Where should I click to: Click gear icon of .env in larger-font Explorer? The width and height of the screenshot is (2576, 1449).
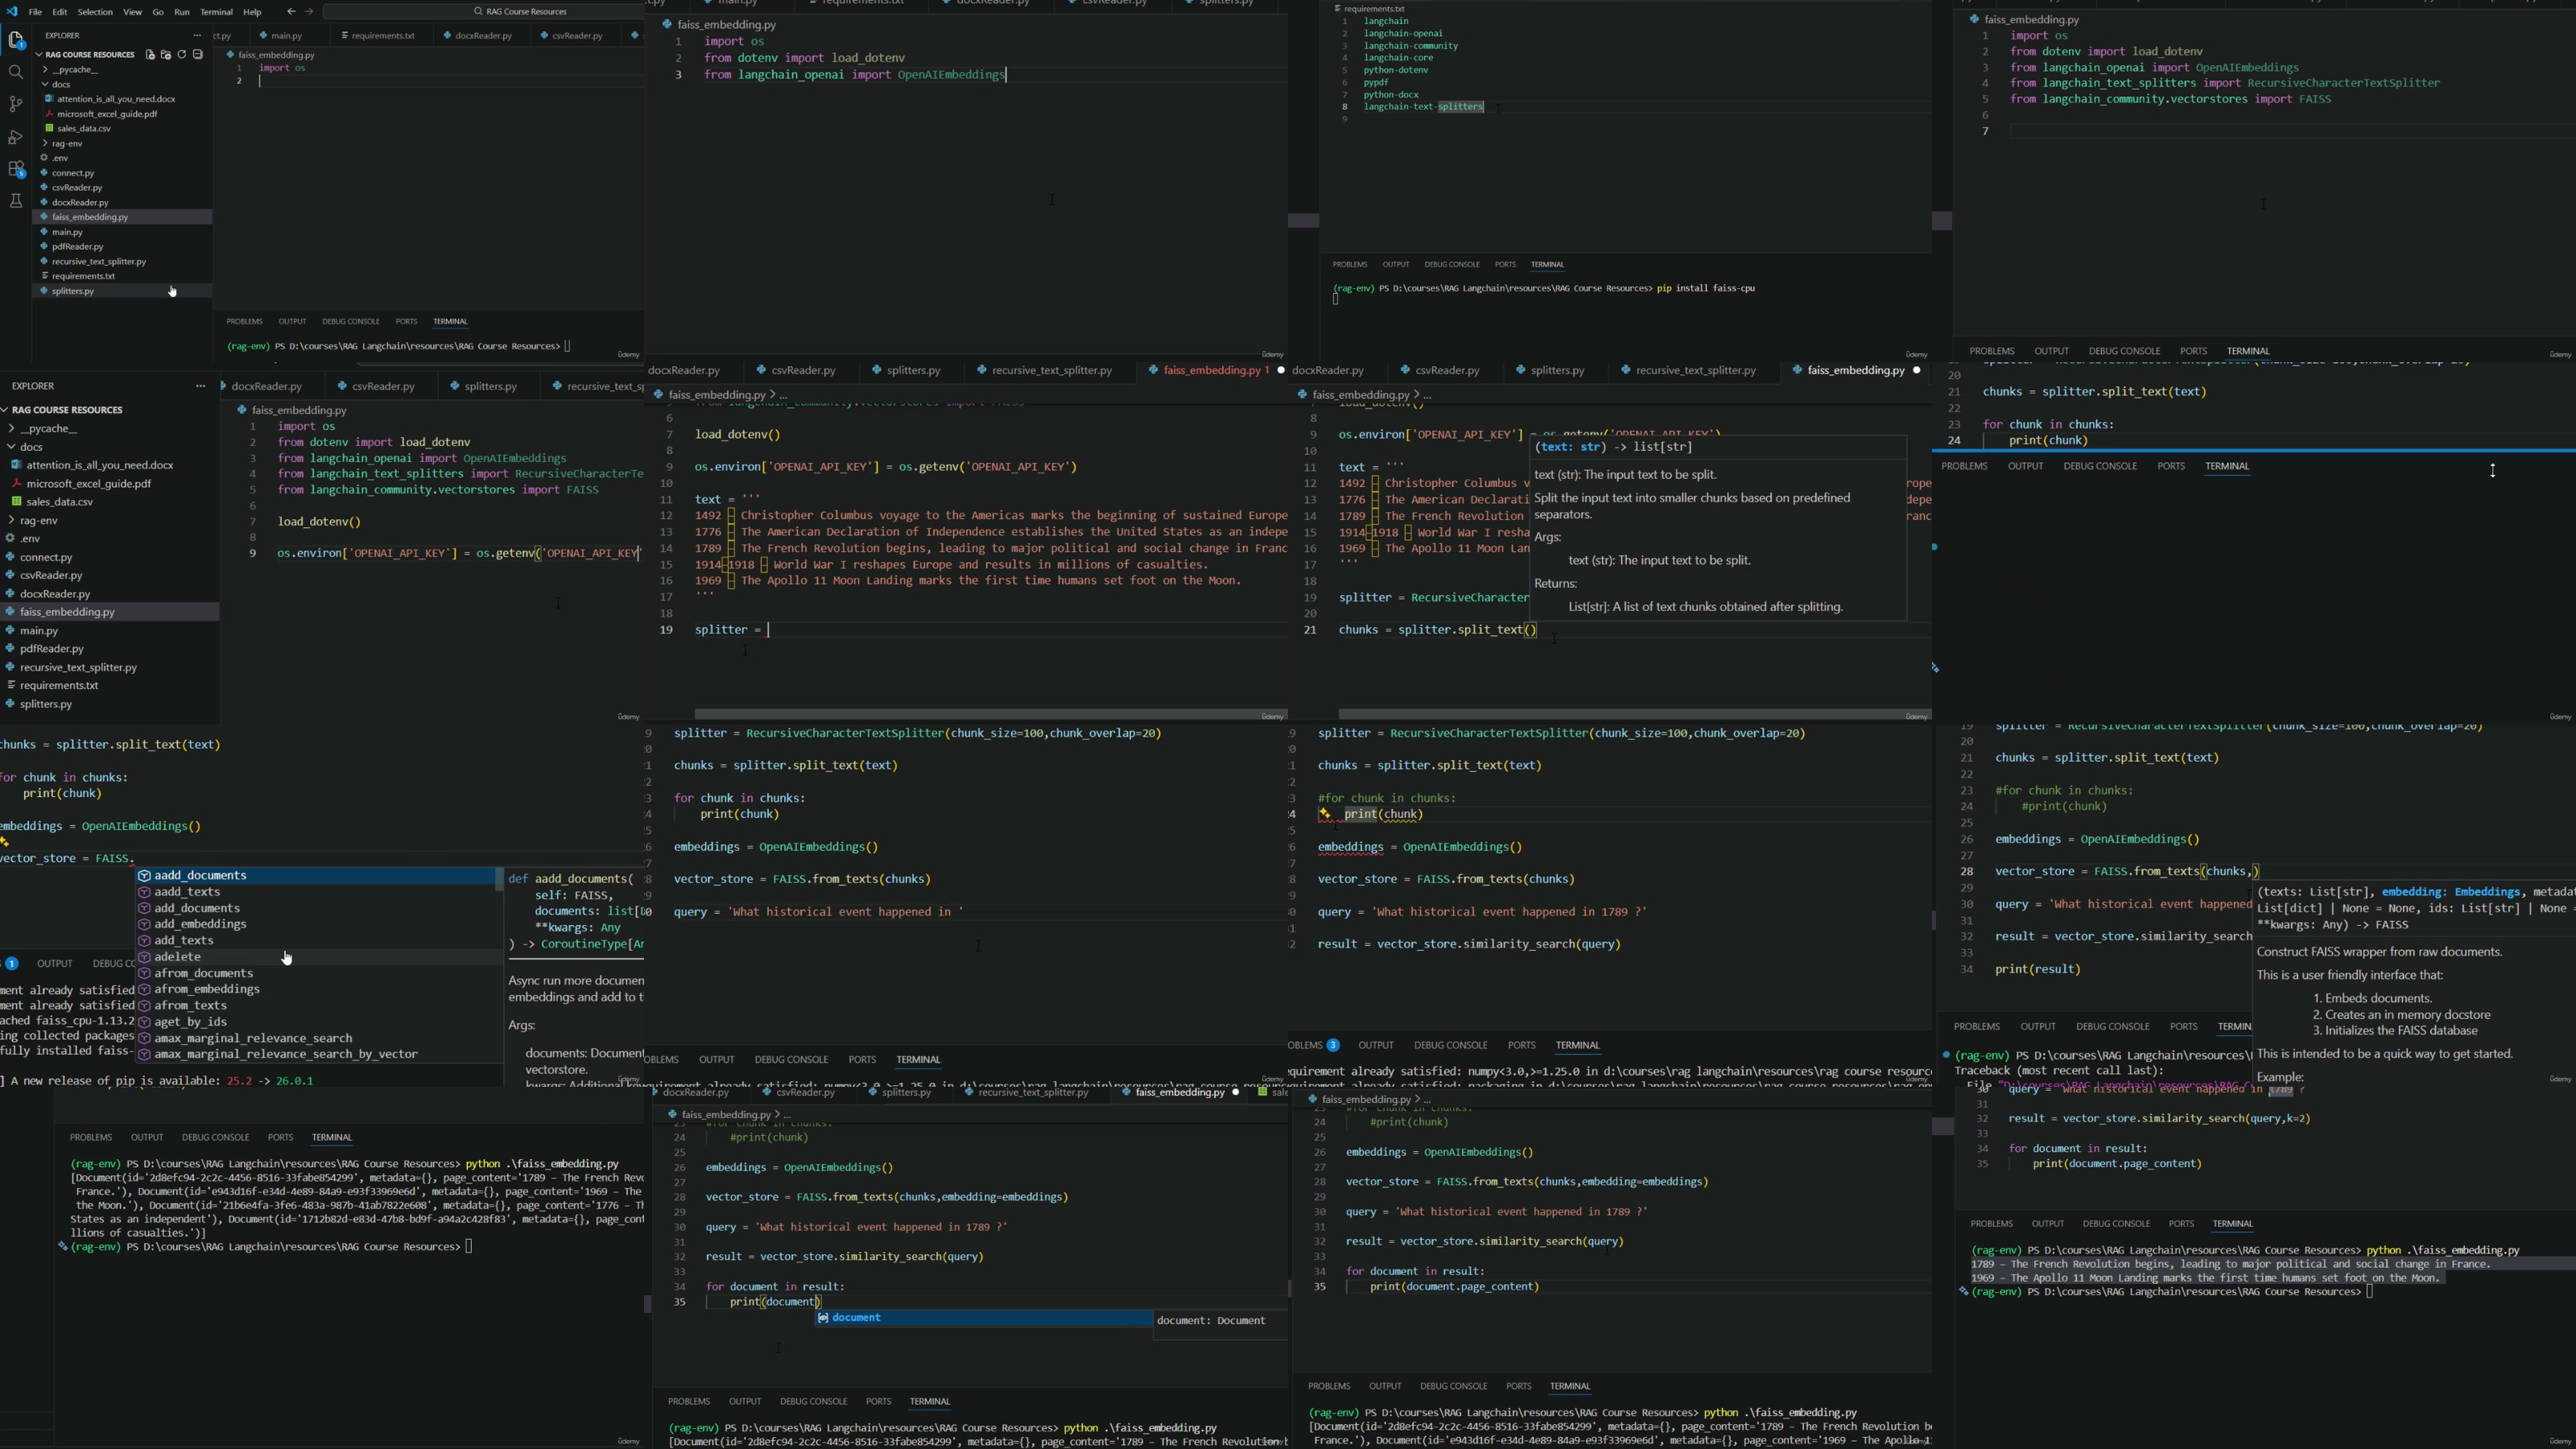[11, 539]
